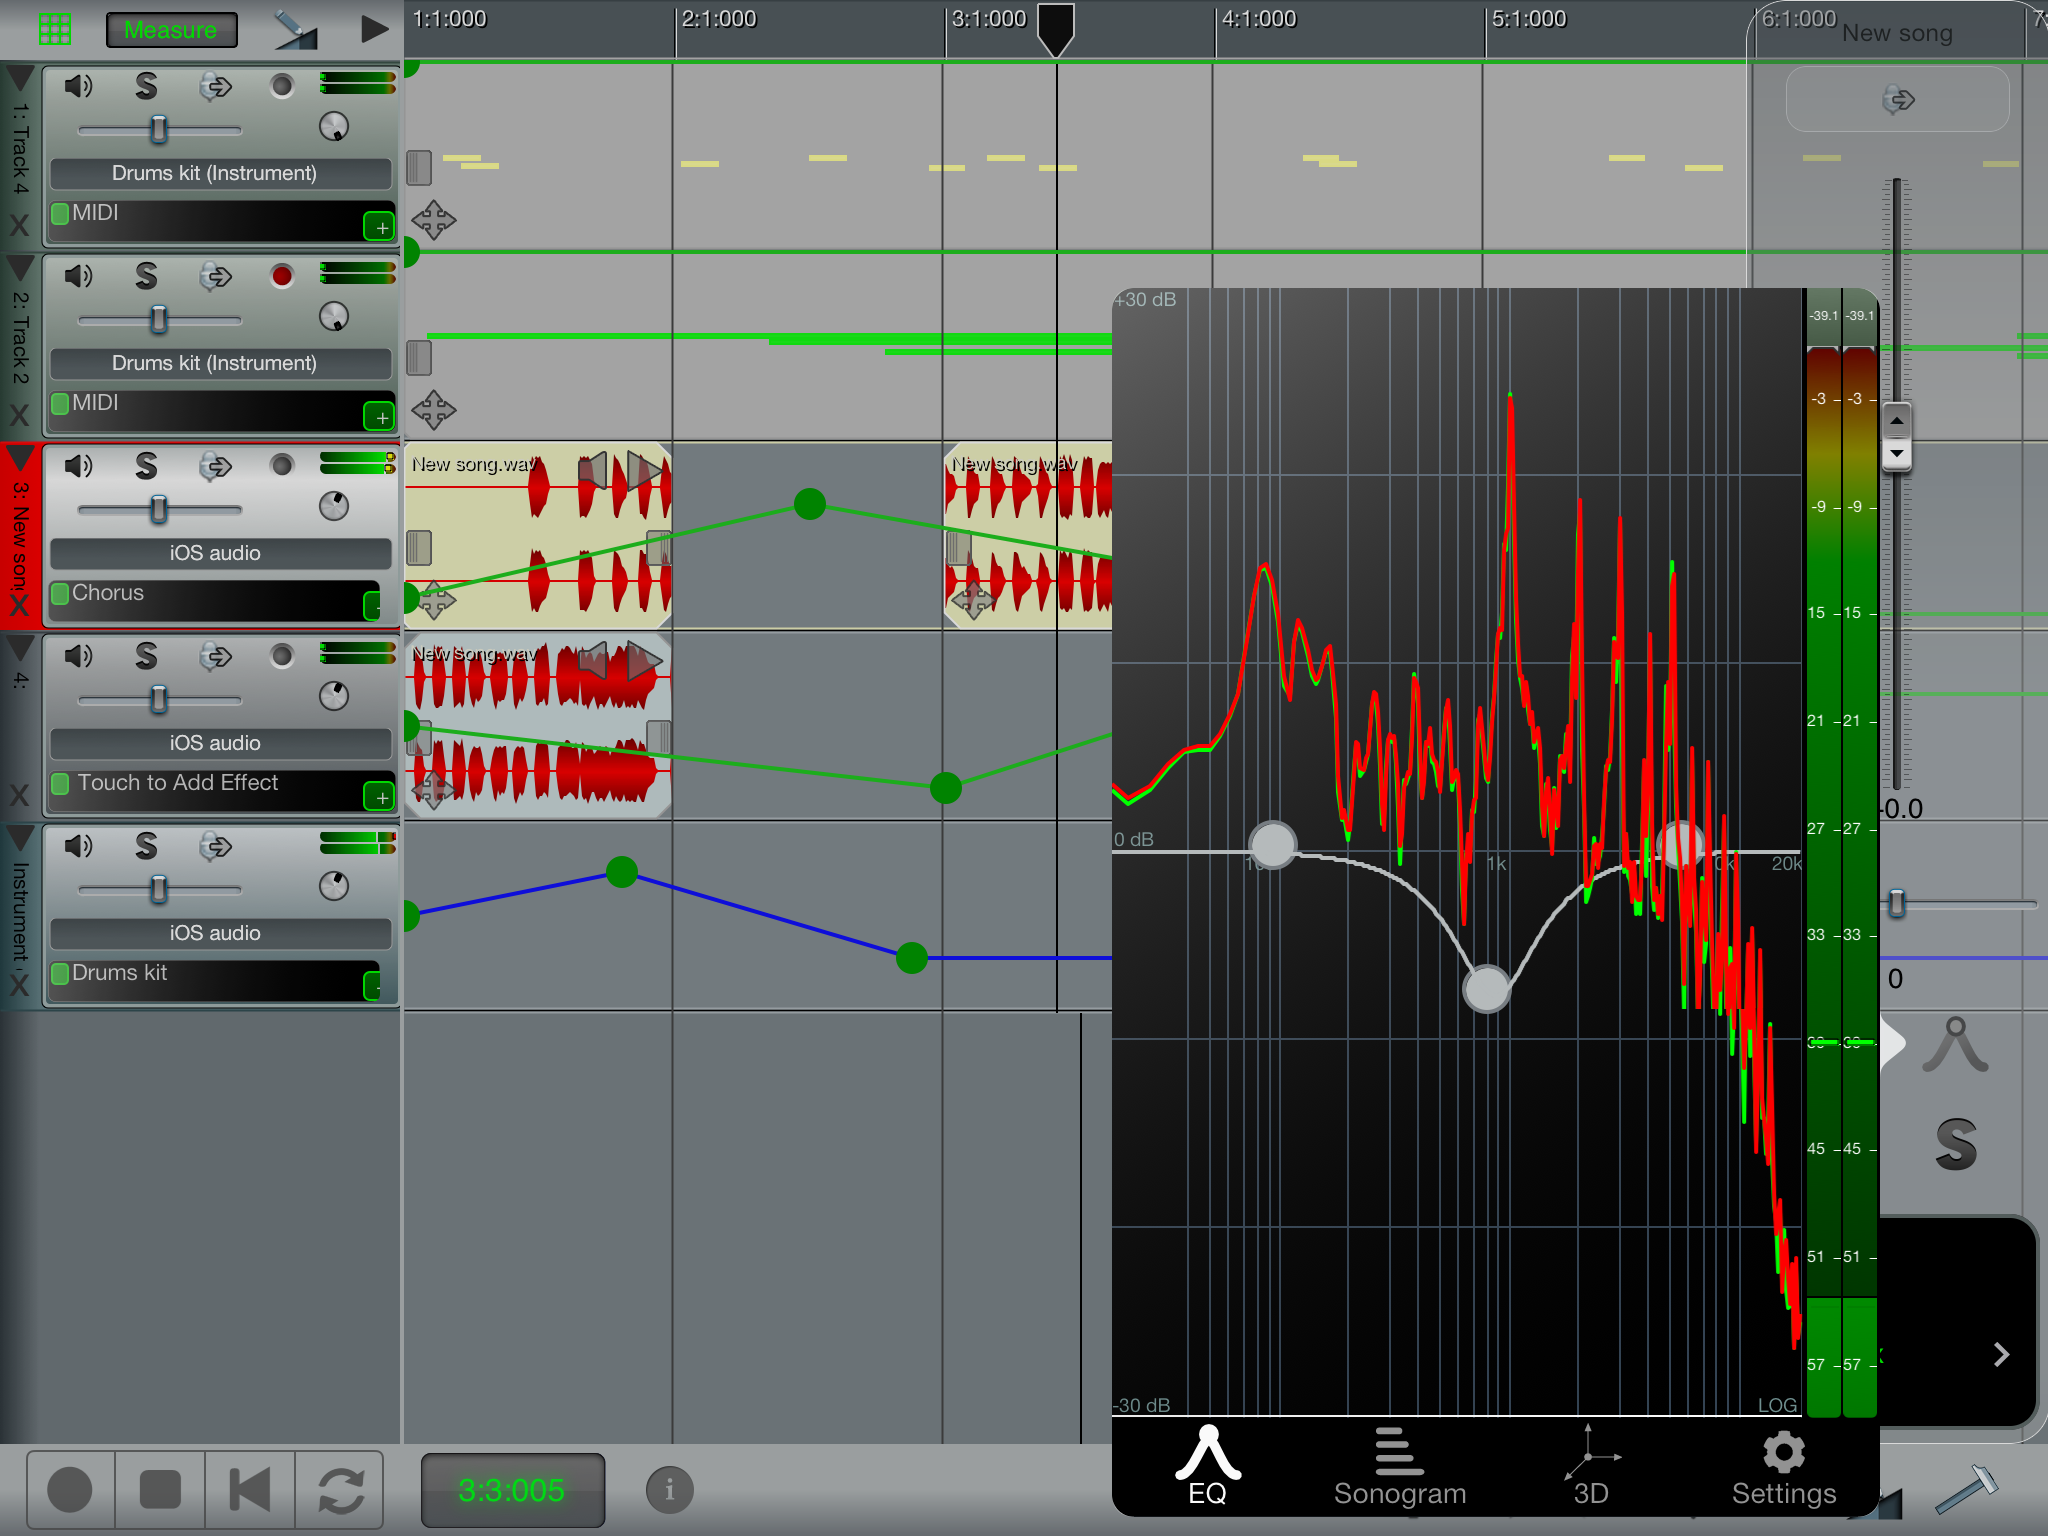The image size is (2048, 1536).
Task: Open Drums kit (Instrument) on Track 4
Action: (x=220, y=173)
